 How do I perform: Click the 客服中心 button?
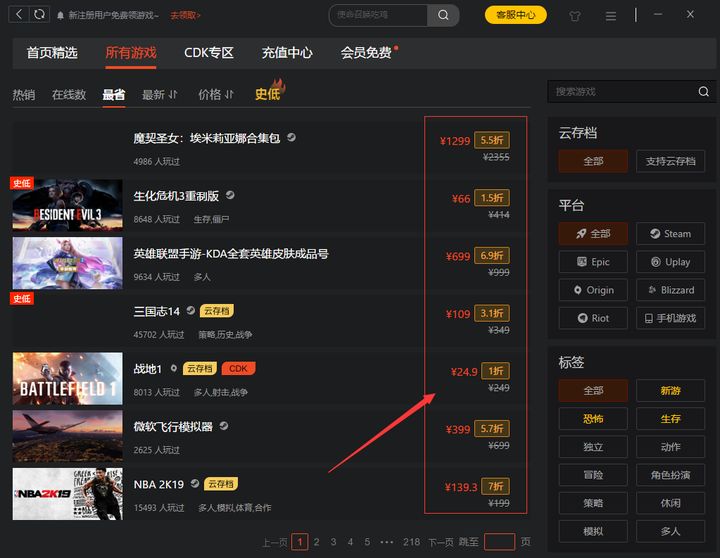click(516, 15)
